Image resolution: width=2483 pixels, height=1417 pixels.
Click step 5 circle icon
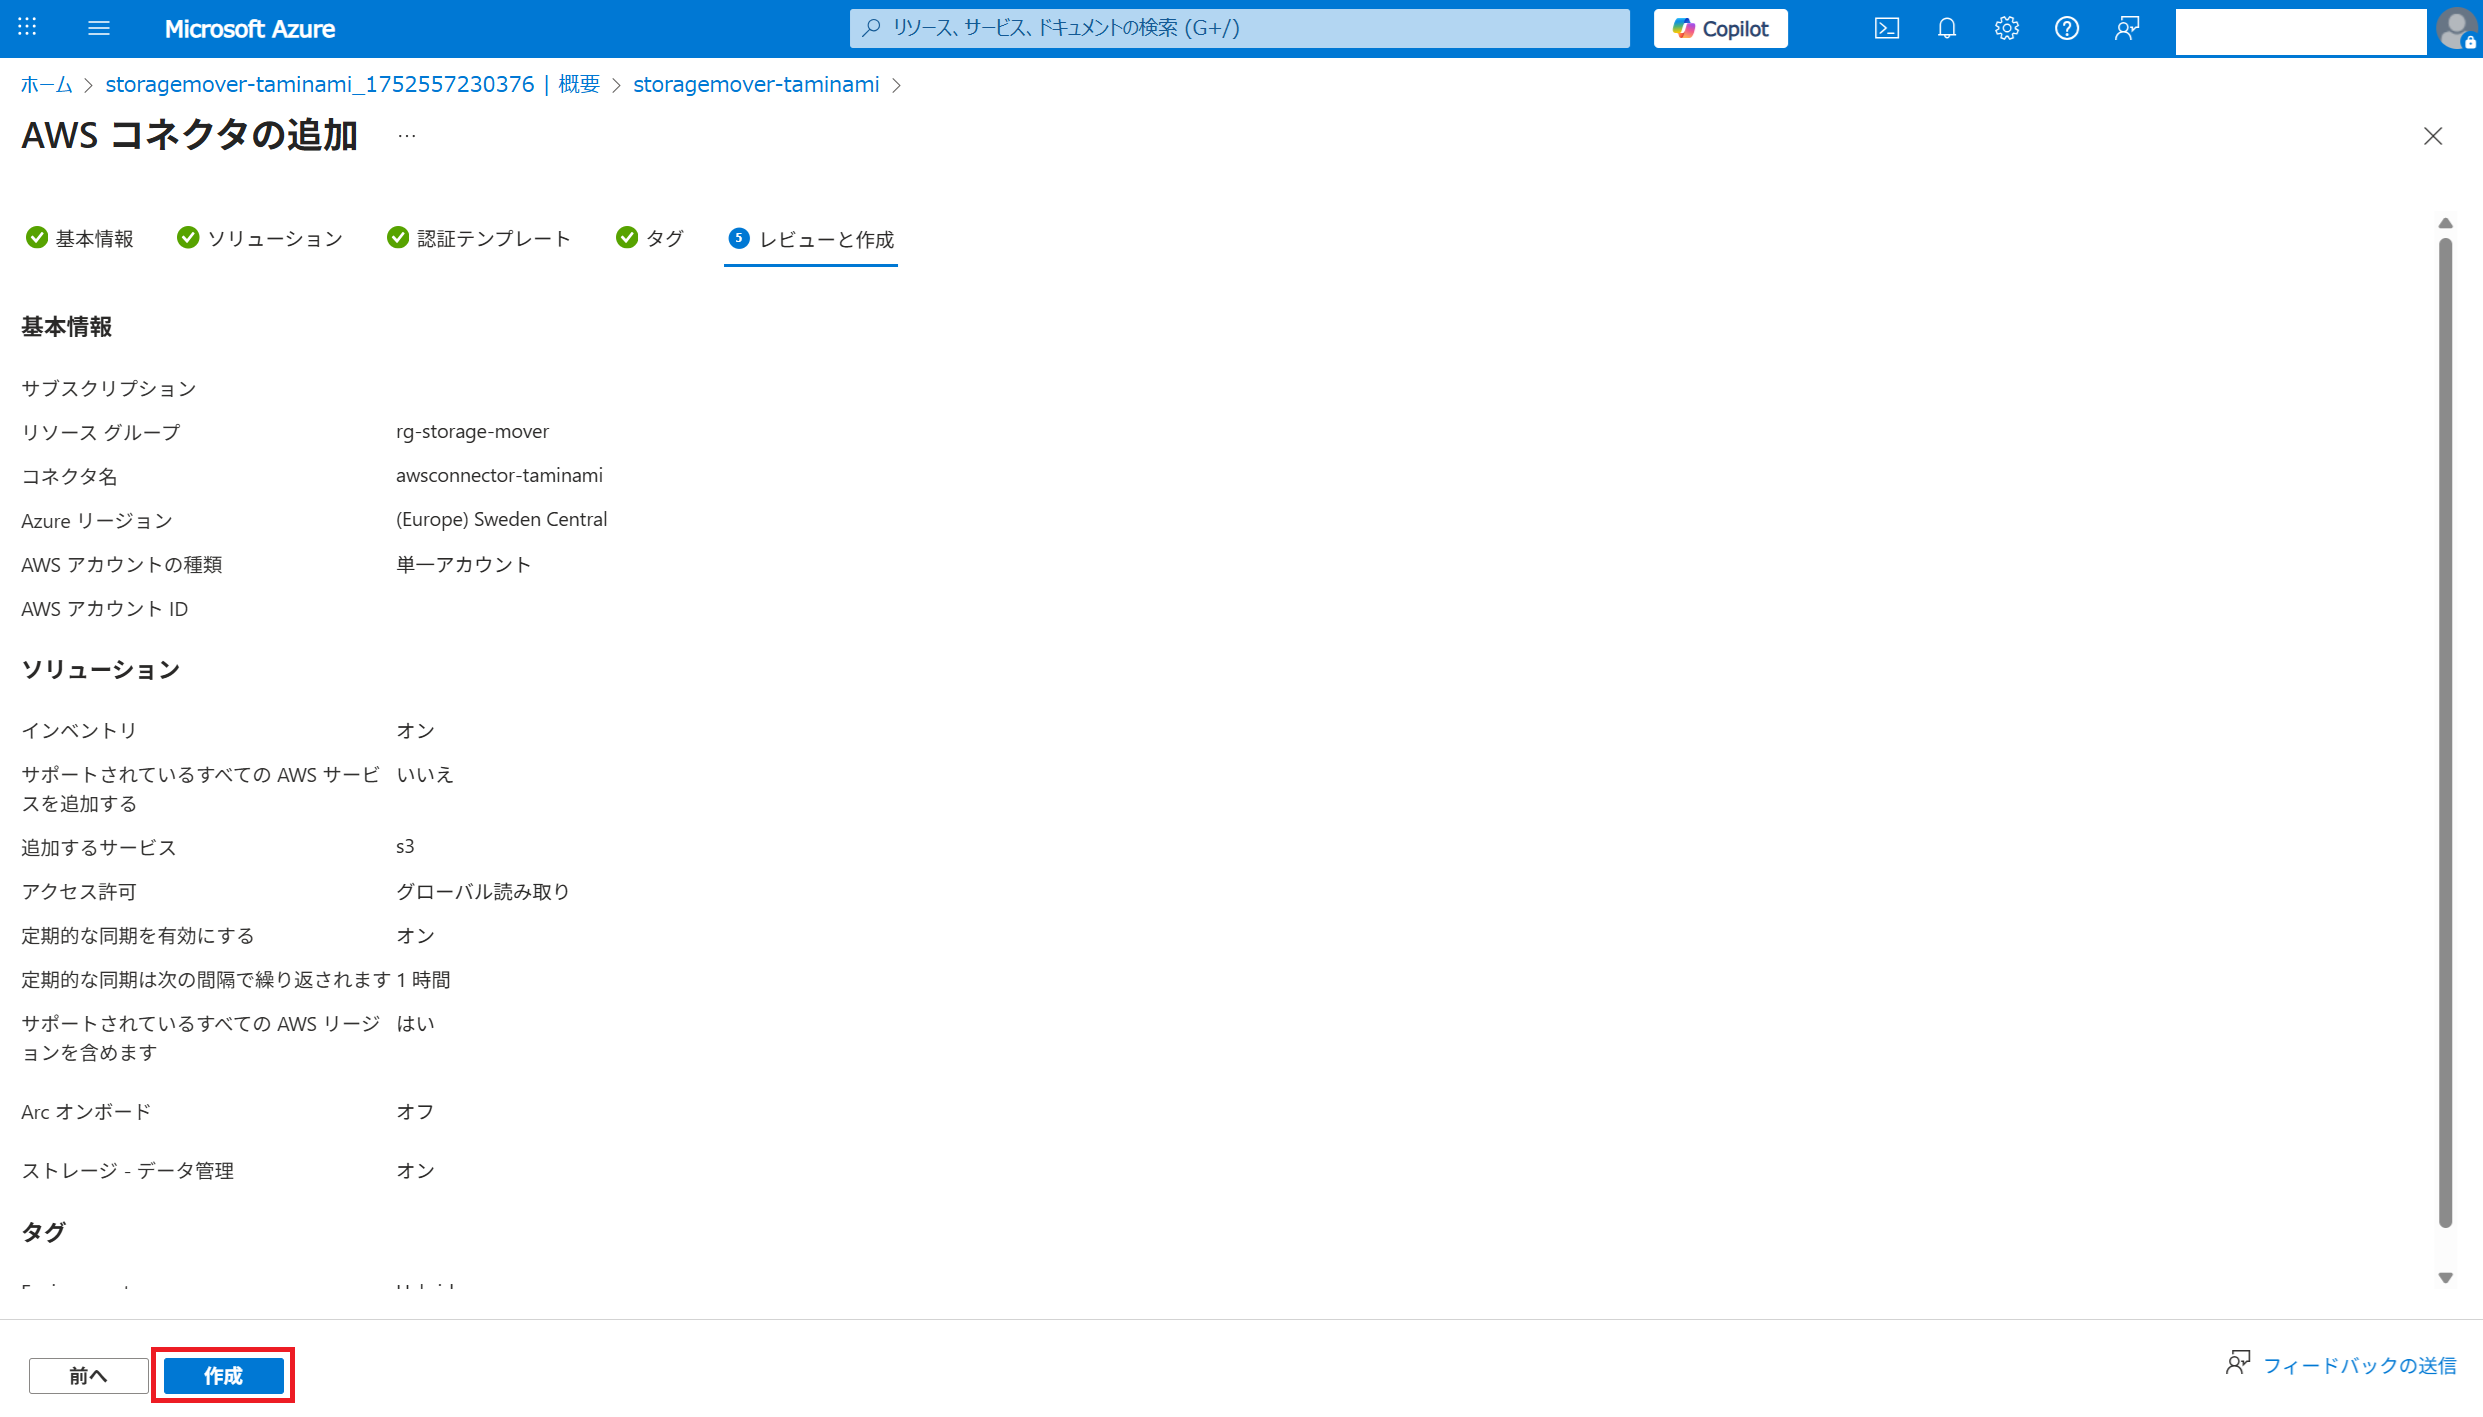[739, 238]
